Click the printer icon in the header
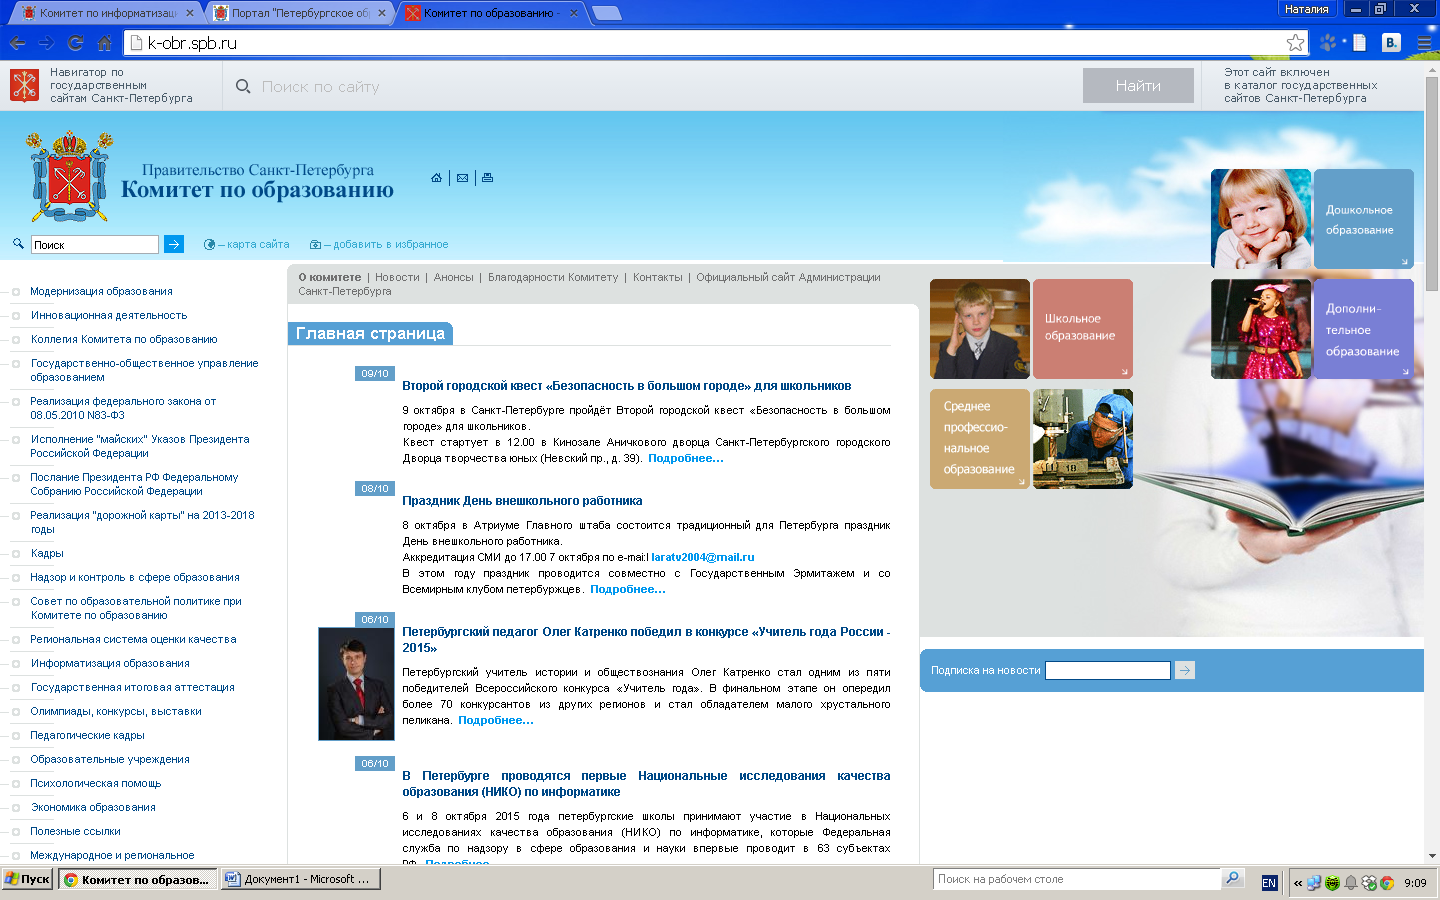Image resolution: width=1440 pixels, height=900 pixels. point(487,178)
